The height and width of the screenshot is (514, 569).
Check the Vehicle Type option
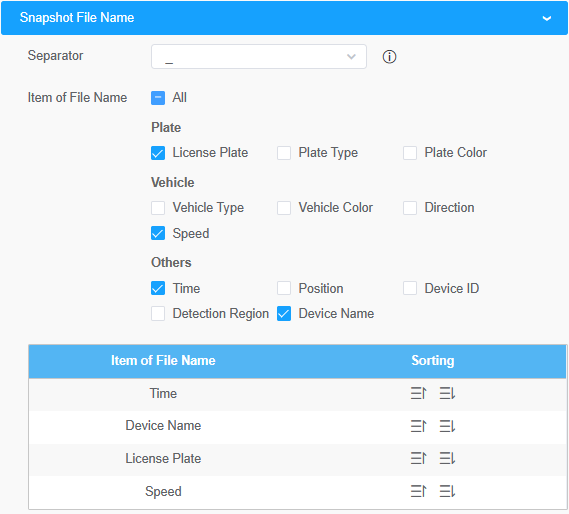click(158, 208)
